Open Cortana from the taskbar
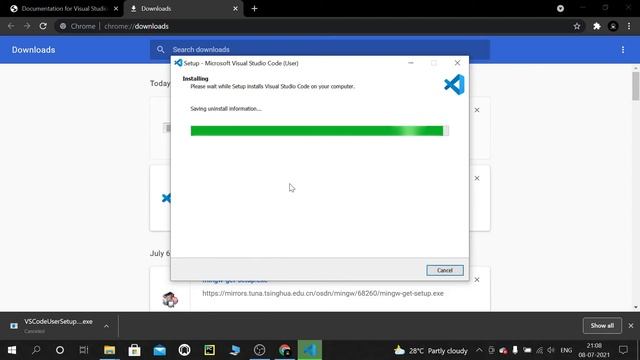 pos(60,350)
